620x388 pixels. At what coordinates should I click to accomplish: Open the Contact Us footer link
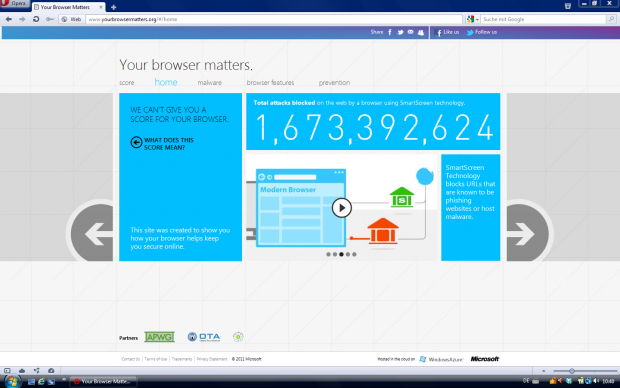click(130, 359)
